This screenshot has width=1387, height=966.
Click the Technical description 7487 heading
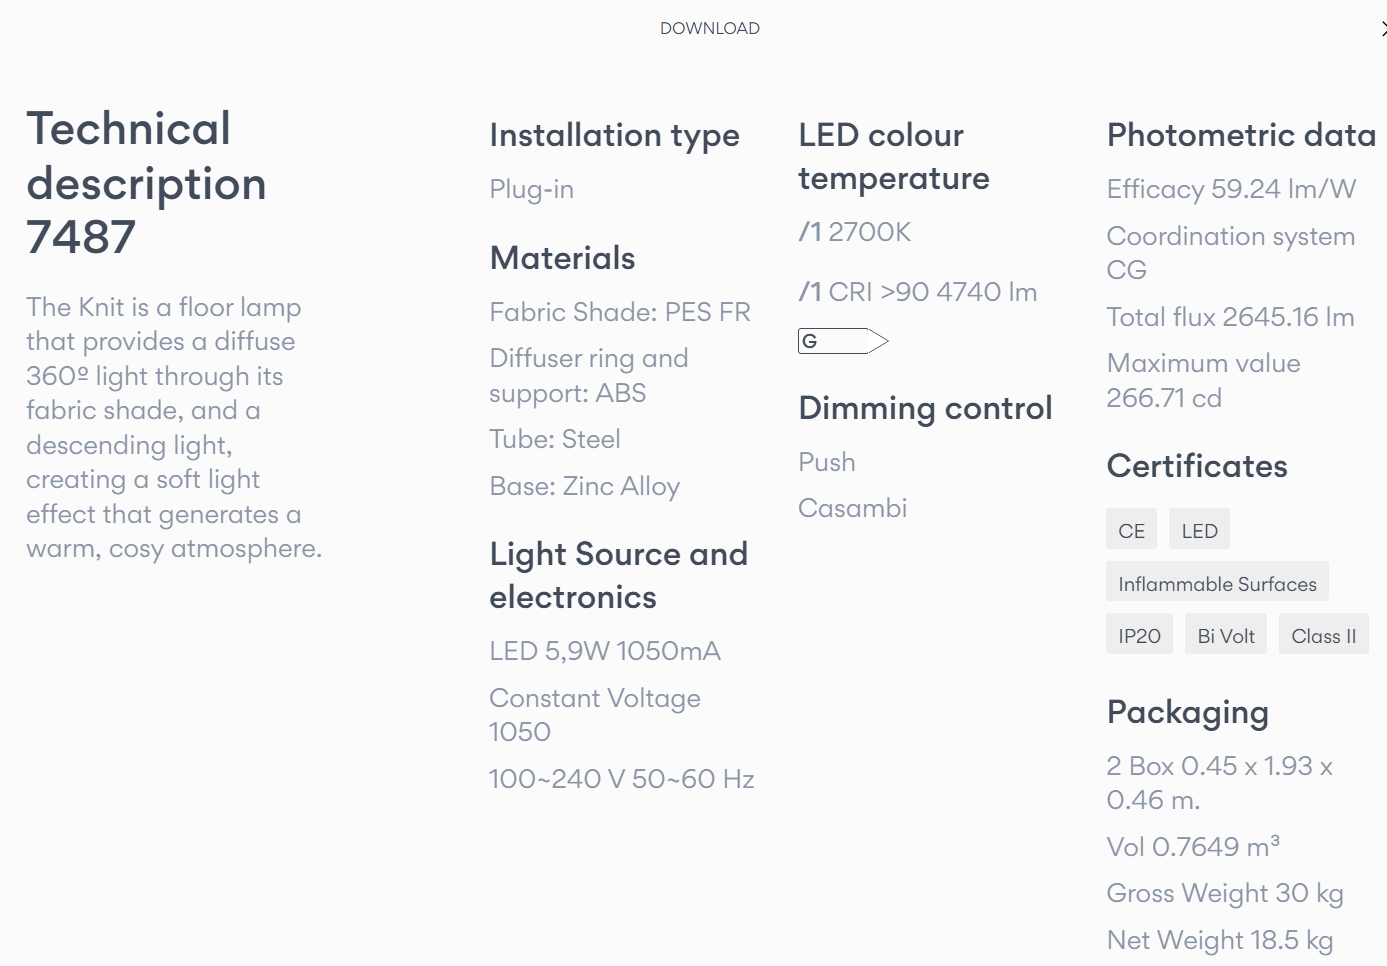click(x=146, y=183)
